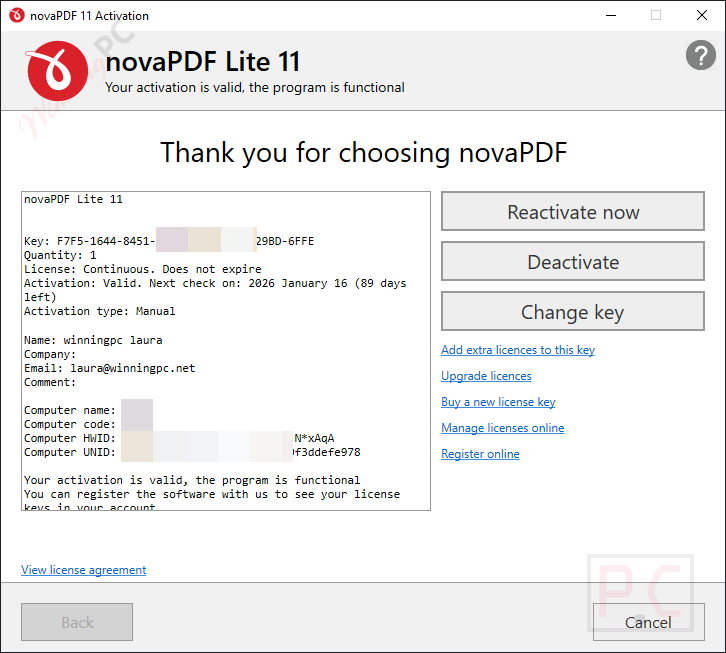The height and width of the screenshot is (653, 726).
Task: Go to Register online
Action: 480,454
